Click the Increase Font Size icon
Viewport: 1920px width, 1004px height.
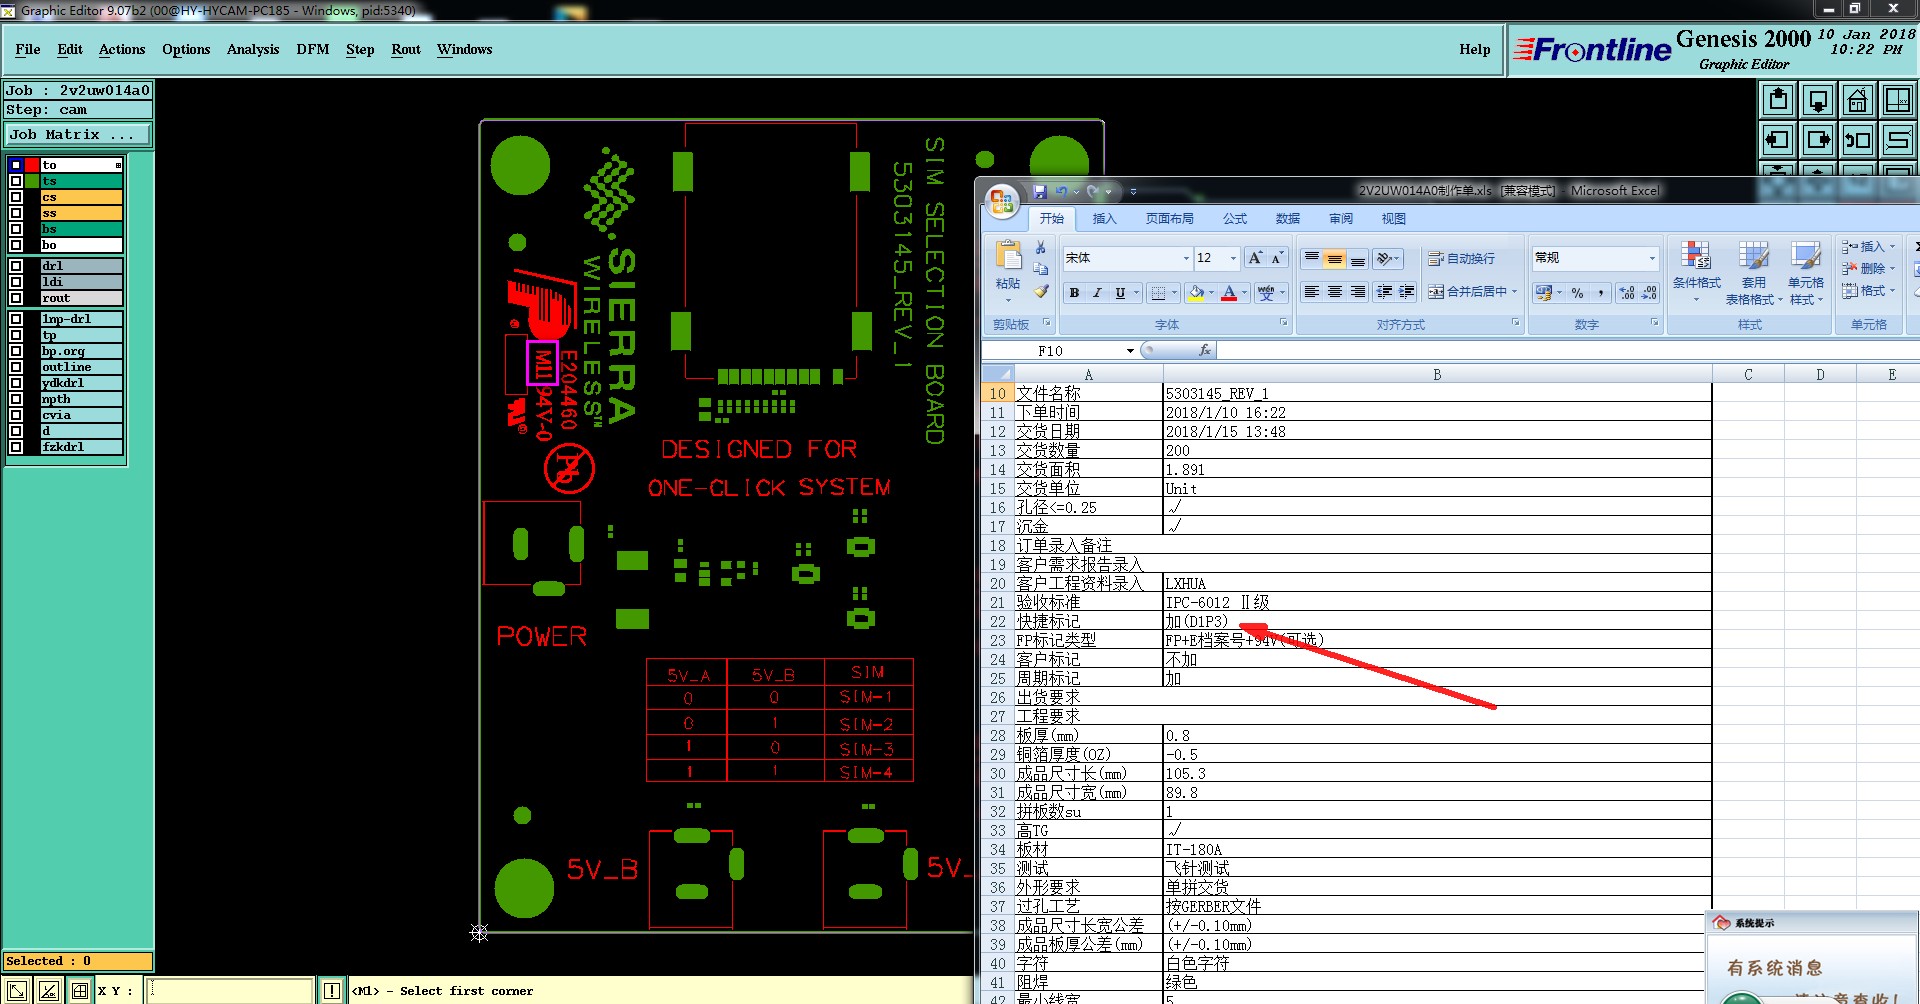[1255, 258]
